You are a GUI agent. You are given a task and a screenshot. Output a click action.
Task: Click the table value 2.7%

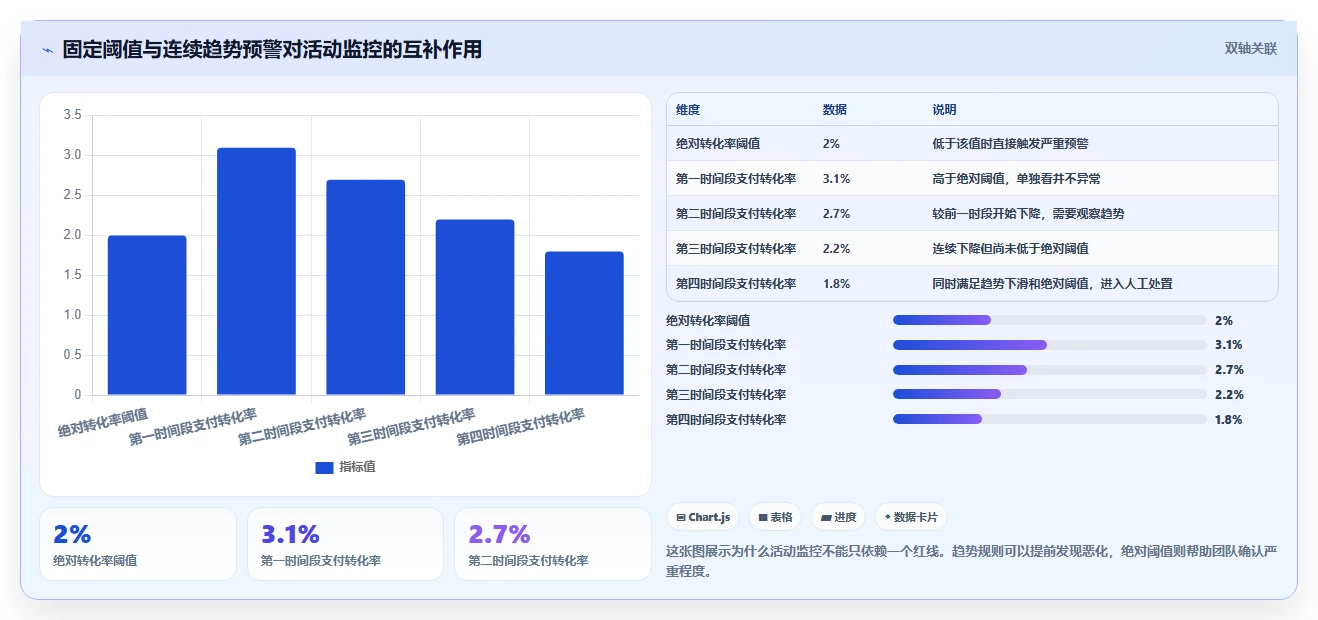(x=836, y=214)
